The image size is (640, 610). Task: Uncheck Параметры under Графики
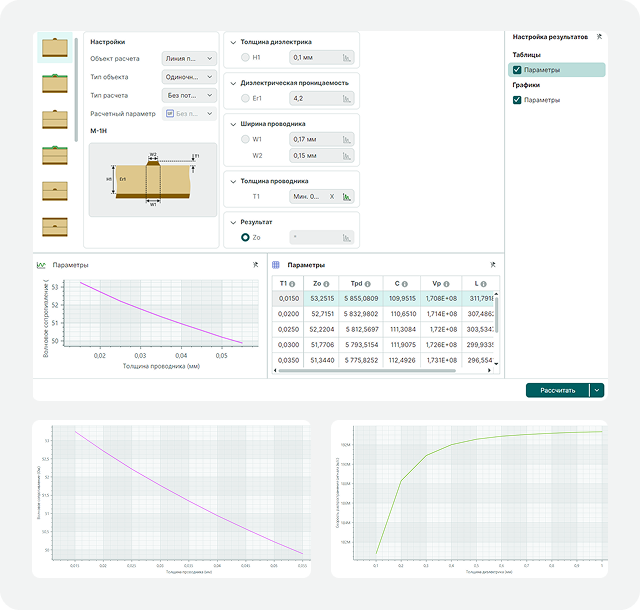[x=517, y=100]
